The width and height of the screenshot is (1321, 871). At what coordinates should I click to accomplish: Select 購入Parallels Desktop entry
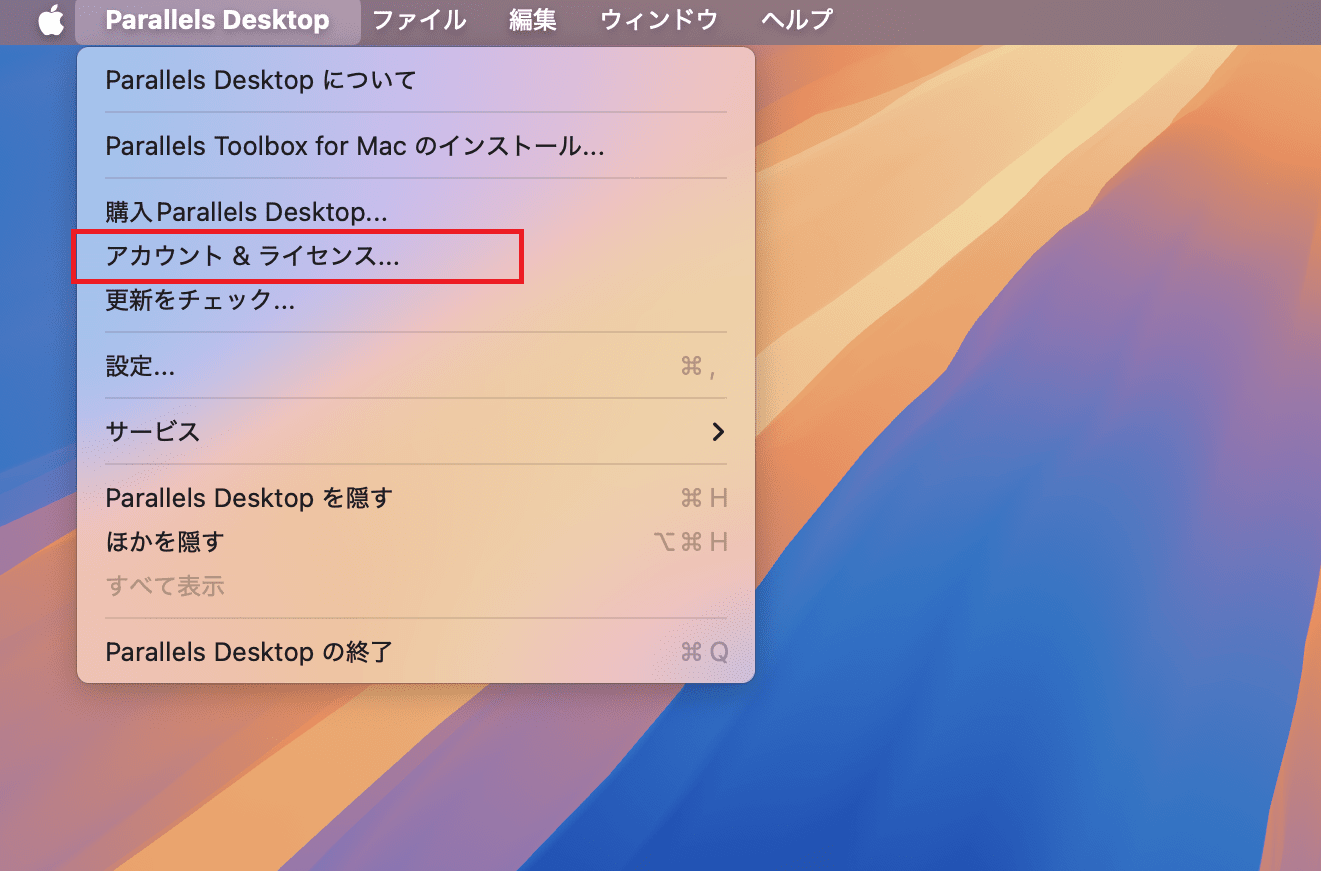coord(416,212)
